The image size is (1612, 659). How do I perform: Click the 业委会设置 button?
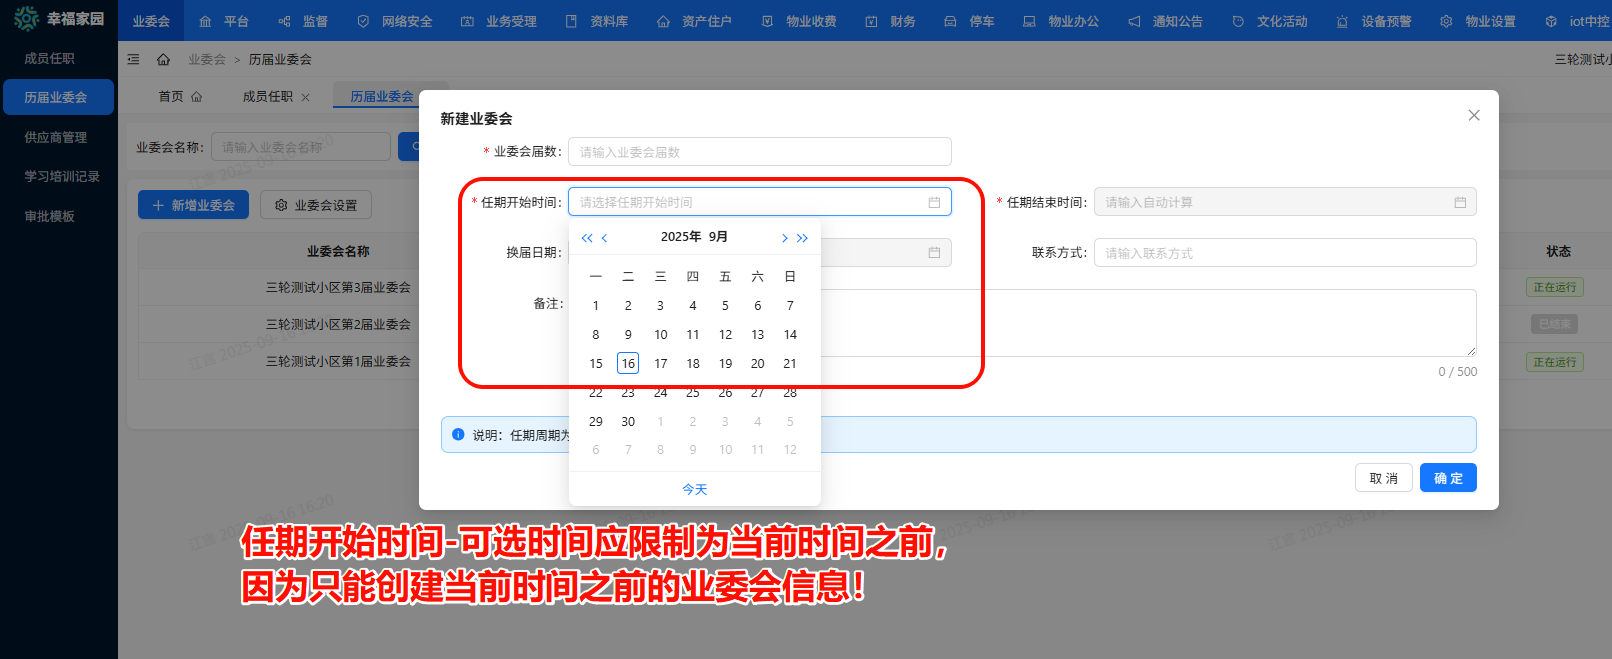pyautogui.click(x=316, y=205)
